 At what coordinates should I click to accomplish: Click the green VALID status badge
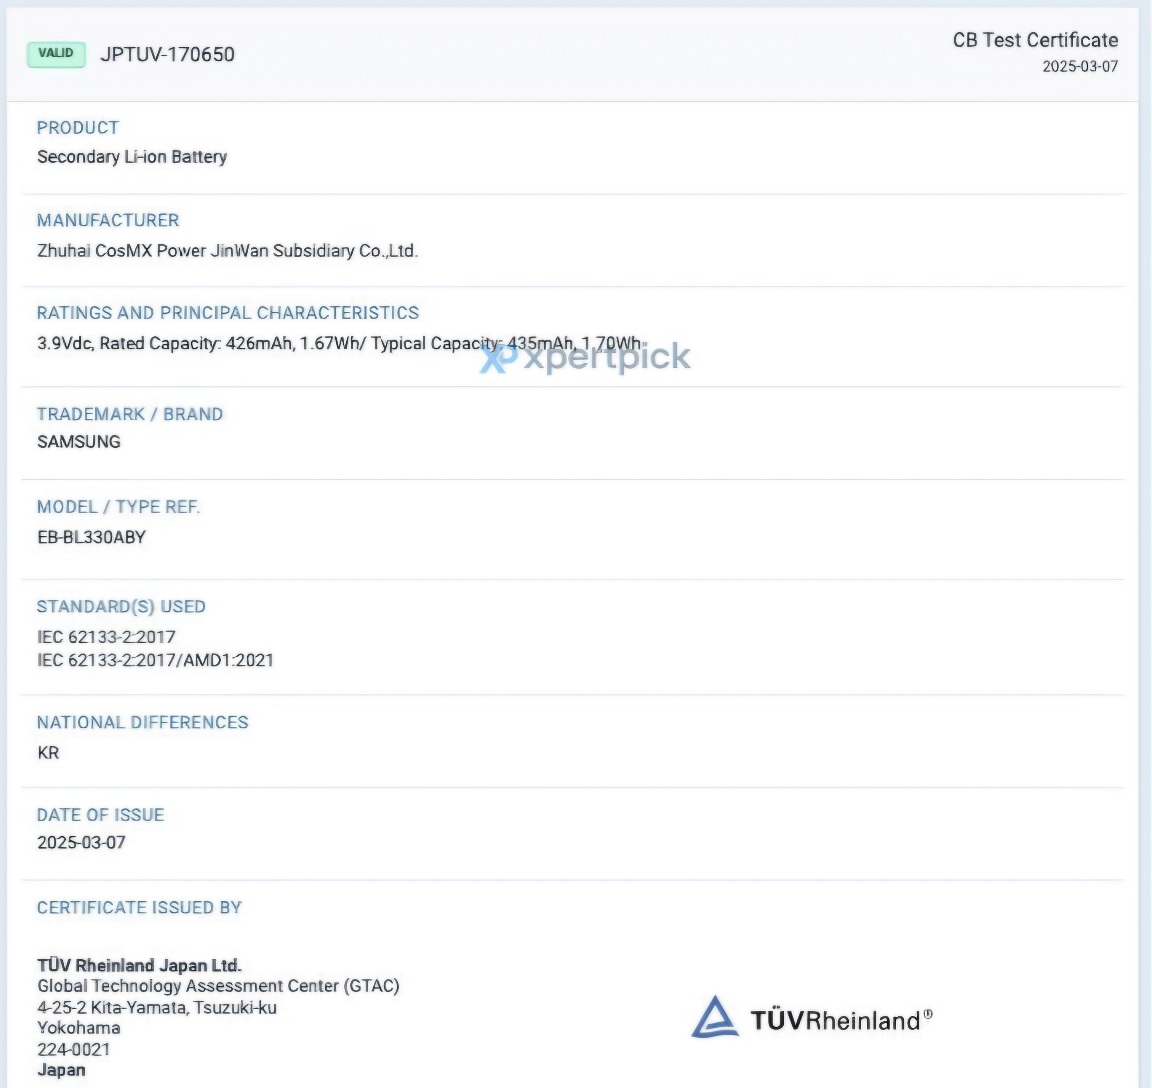click(56, 54)
